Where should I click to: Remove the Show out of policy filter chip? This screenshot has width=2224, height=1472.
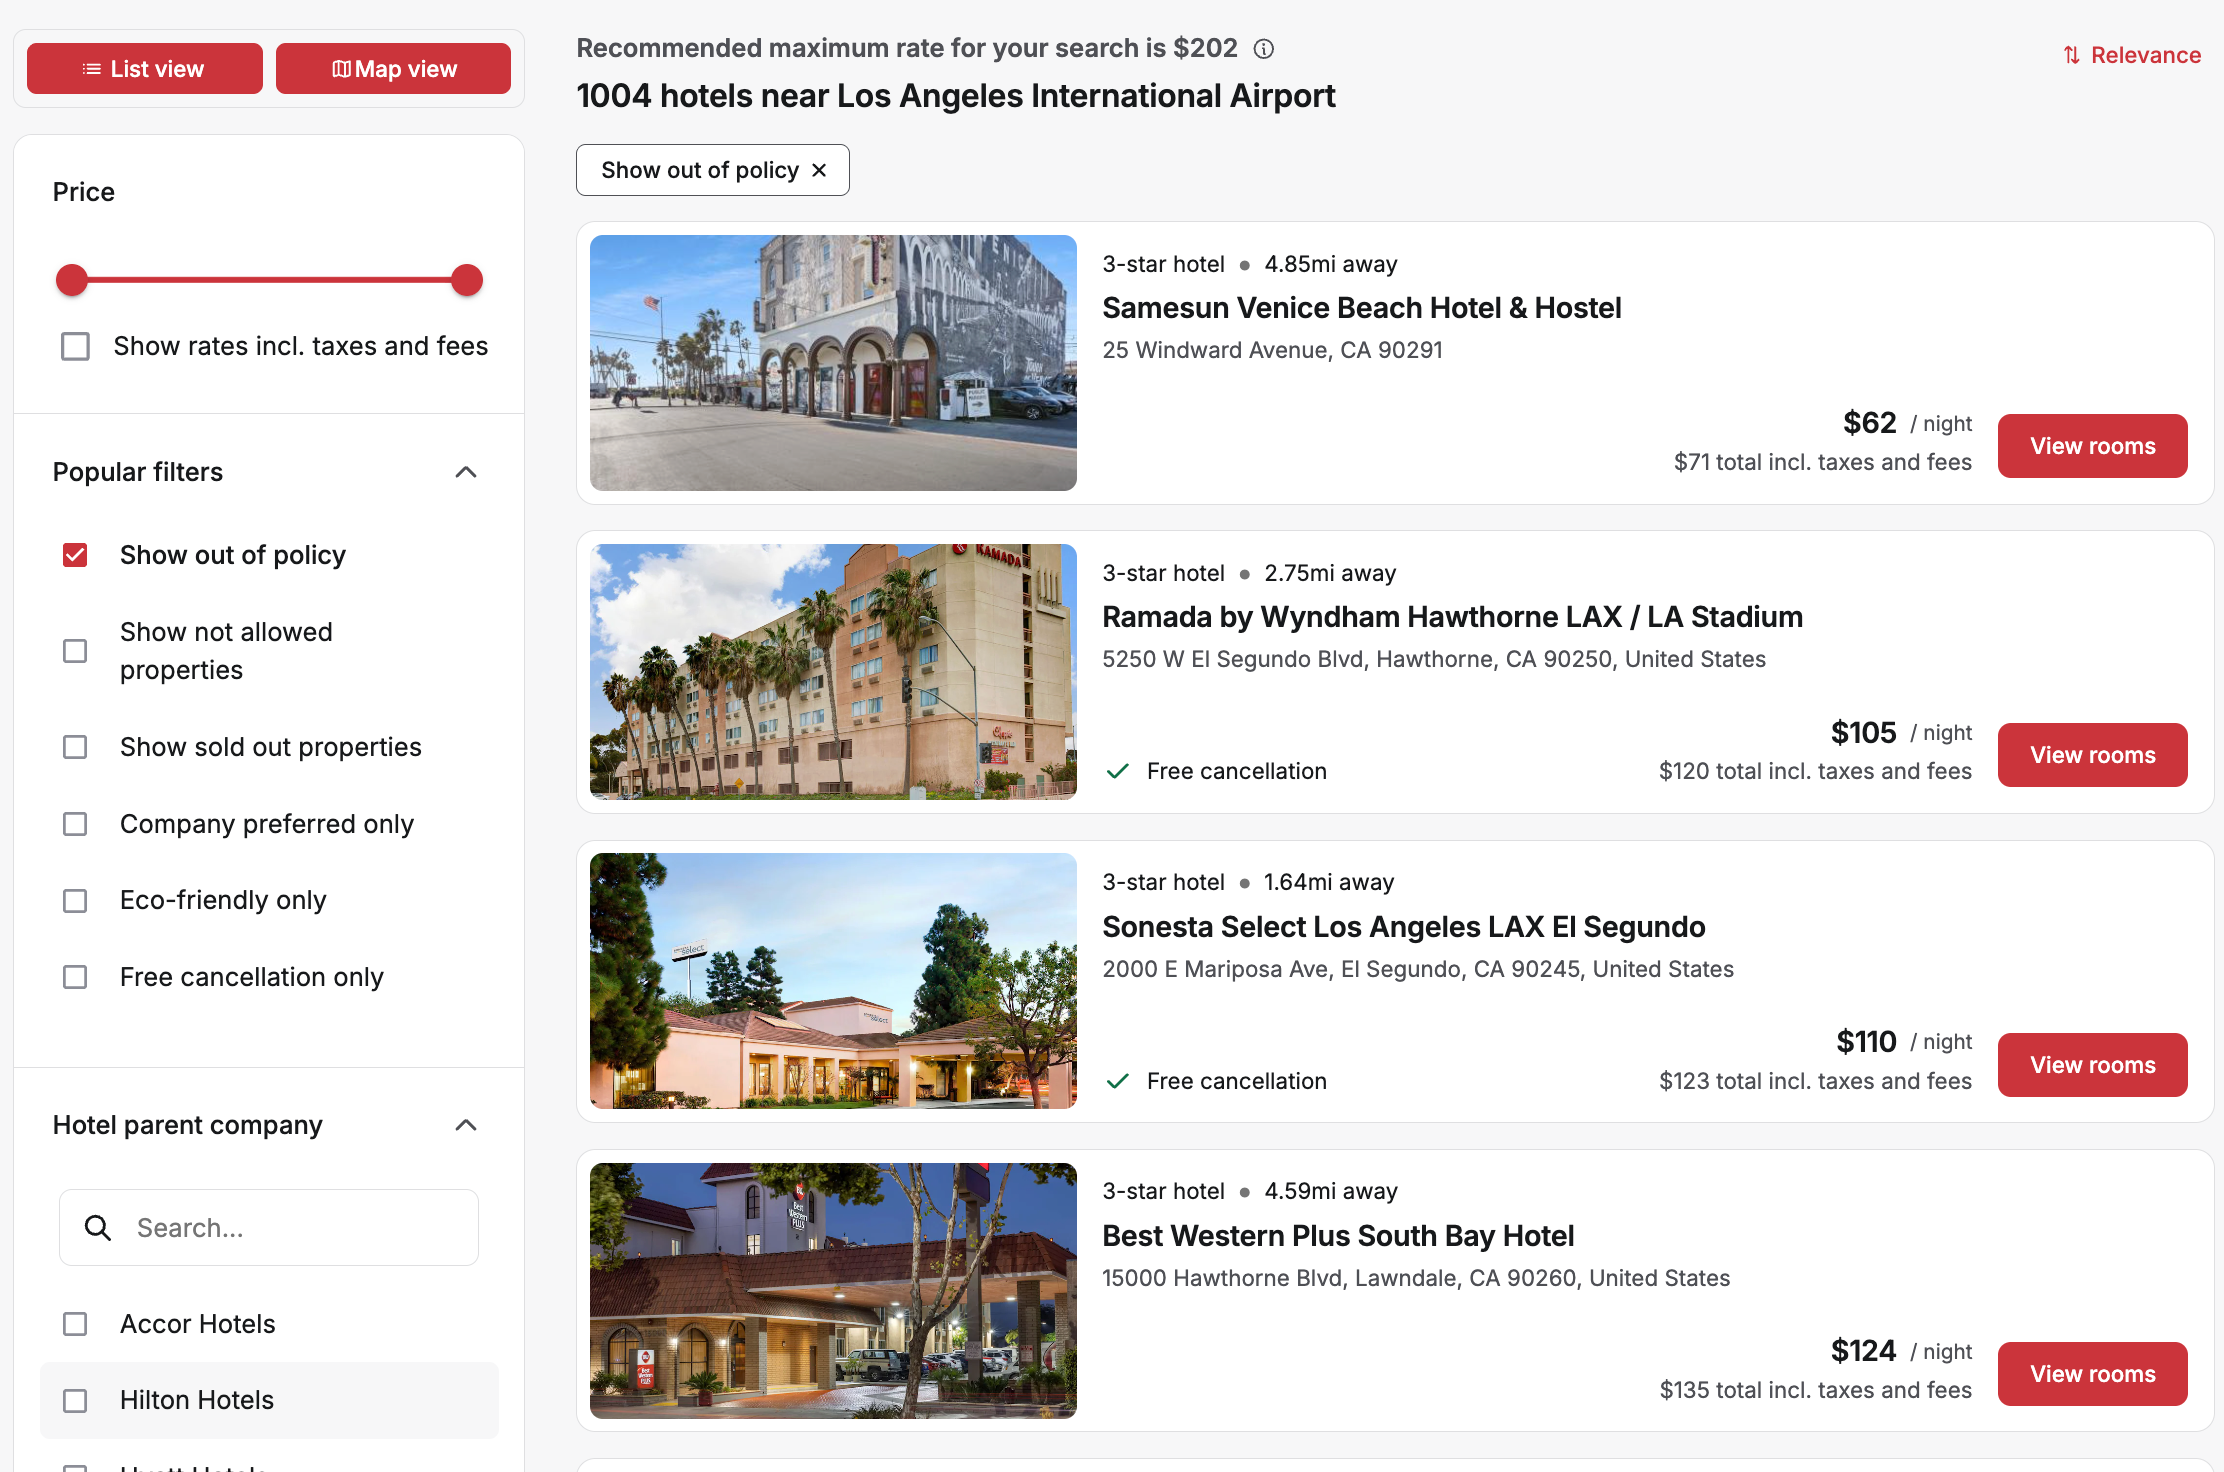(819, 170)
